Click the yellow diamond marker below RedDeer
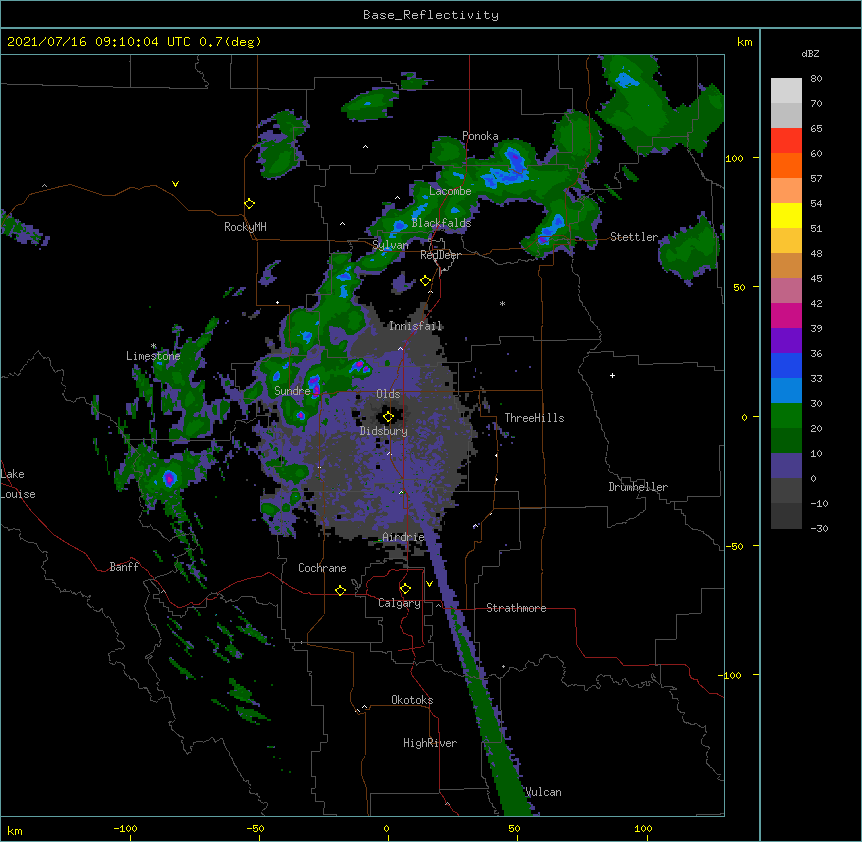This screenshot has width=862, height=842. pos(425,281)
